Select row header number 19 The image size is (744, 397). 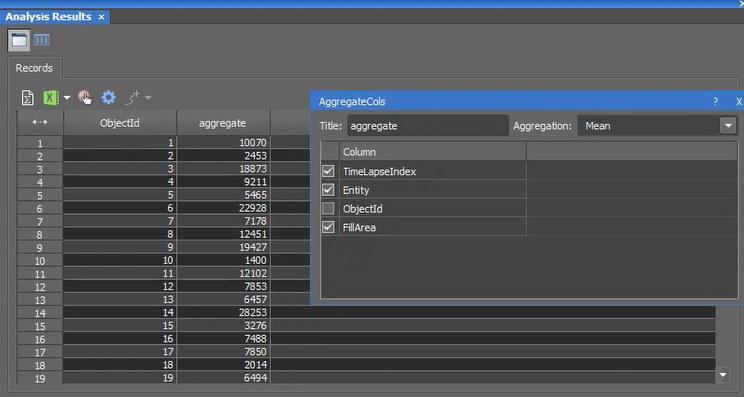[40, 378]
